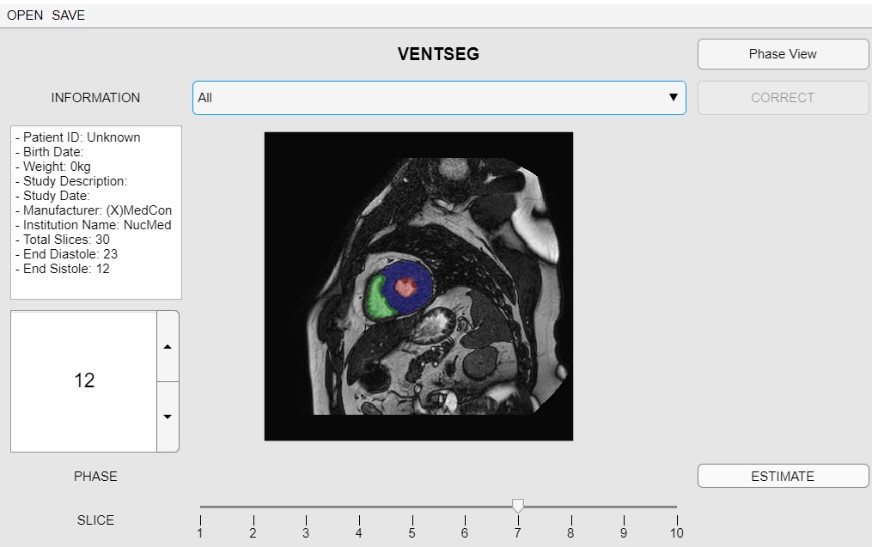Click the red left ventricle cavity

(x=405, y=287)
